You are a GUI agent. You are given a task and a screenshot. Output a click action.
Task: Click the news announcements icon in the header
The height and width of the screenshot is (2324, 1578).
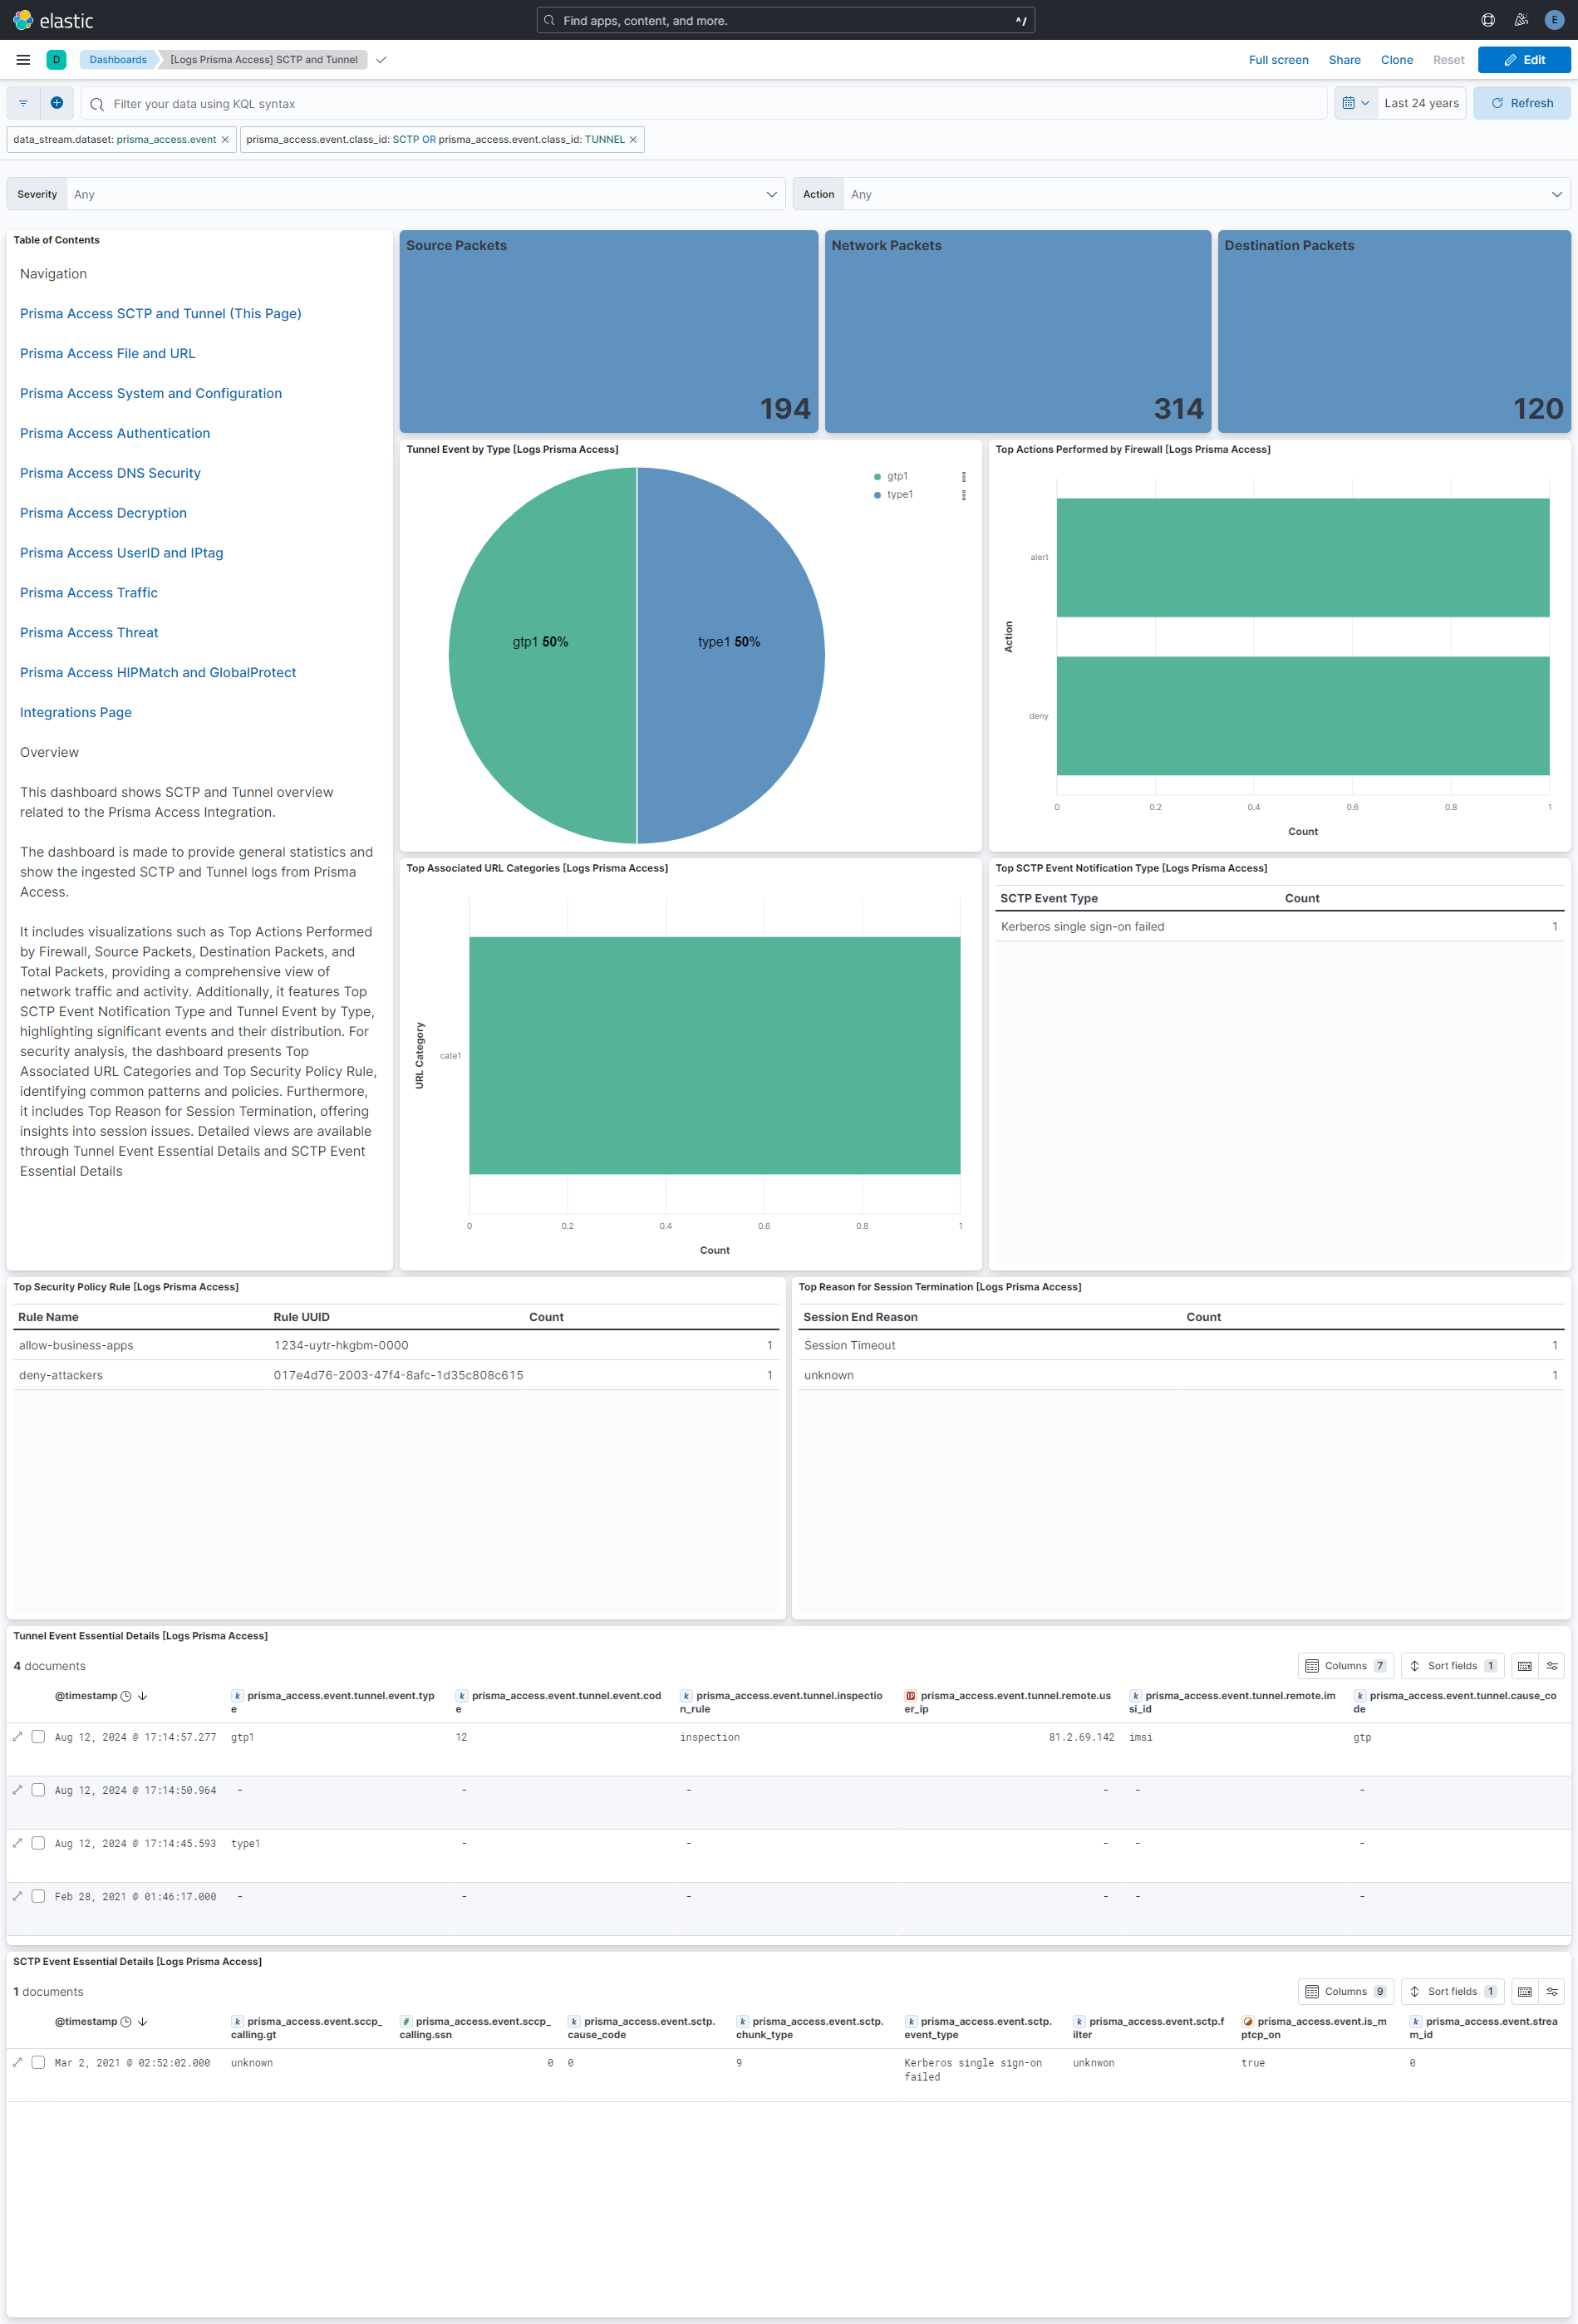pos(1521,19)
